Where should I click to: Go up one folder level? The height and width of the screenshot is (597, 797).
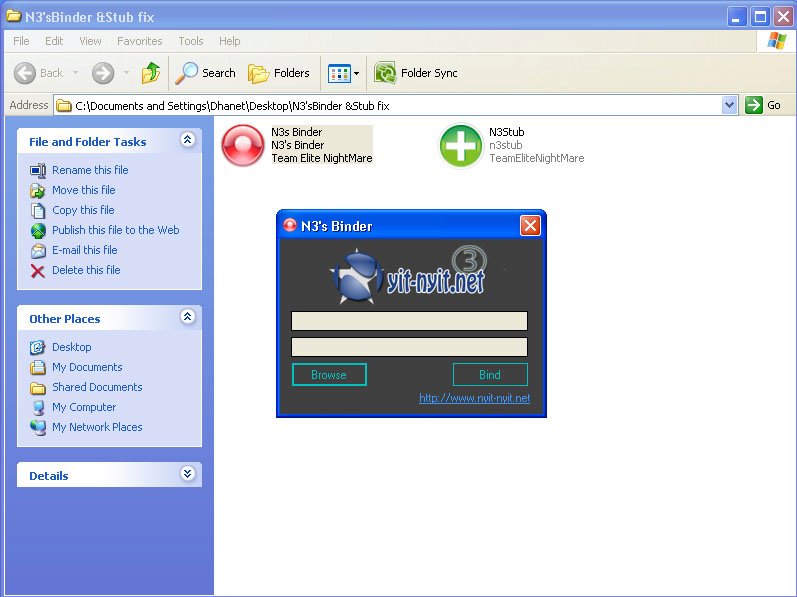(x=150, y=73)
